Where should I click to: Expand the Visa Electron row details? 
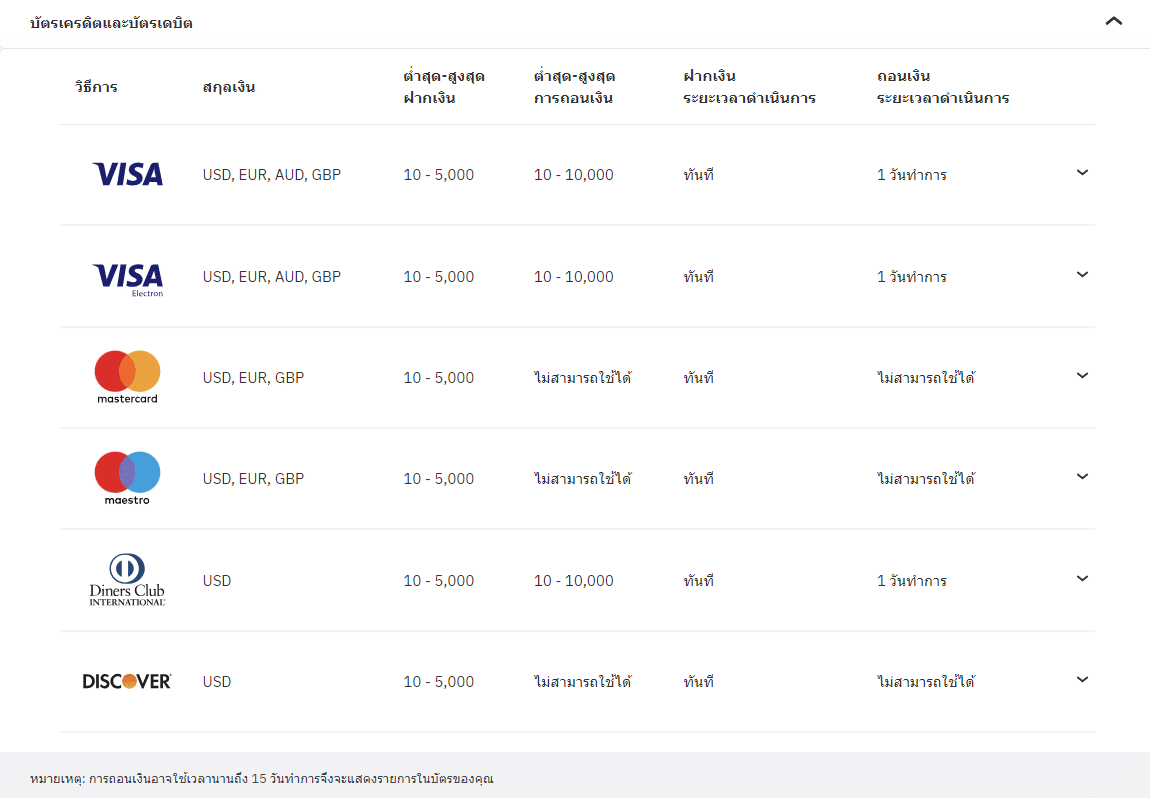1082,275
